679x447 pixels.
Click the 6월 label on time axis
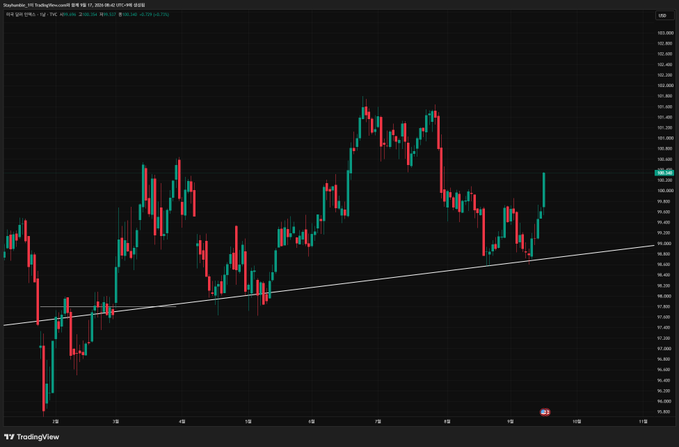pyautogui.click(x=312, y=421)
